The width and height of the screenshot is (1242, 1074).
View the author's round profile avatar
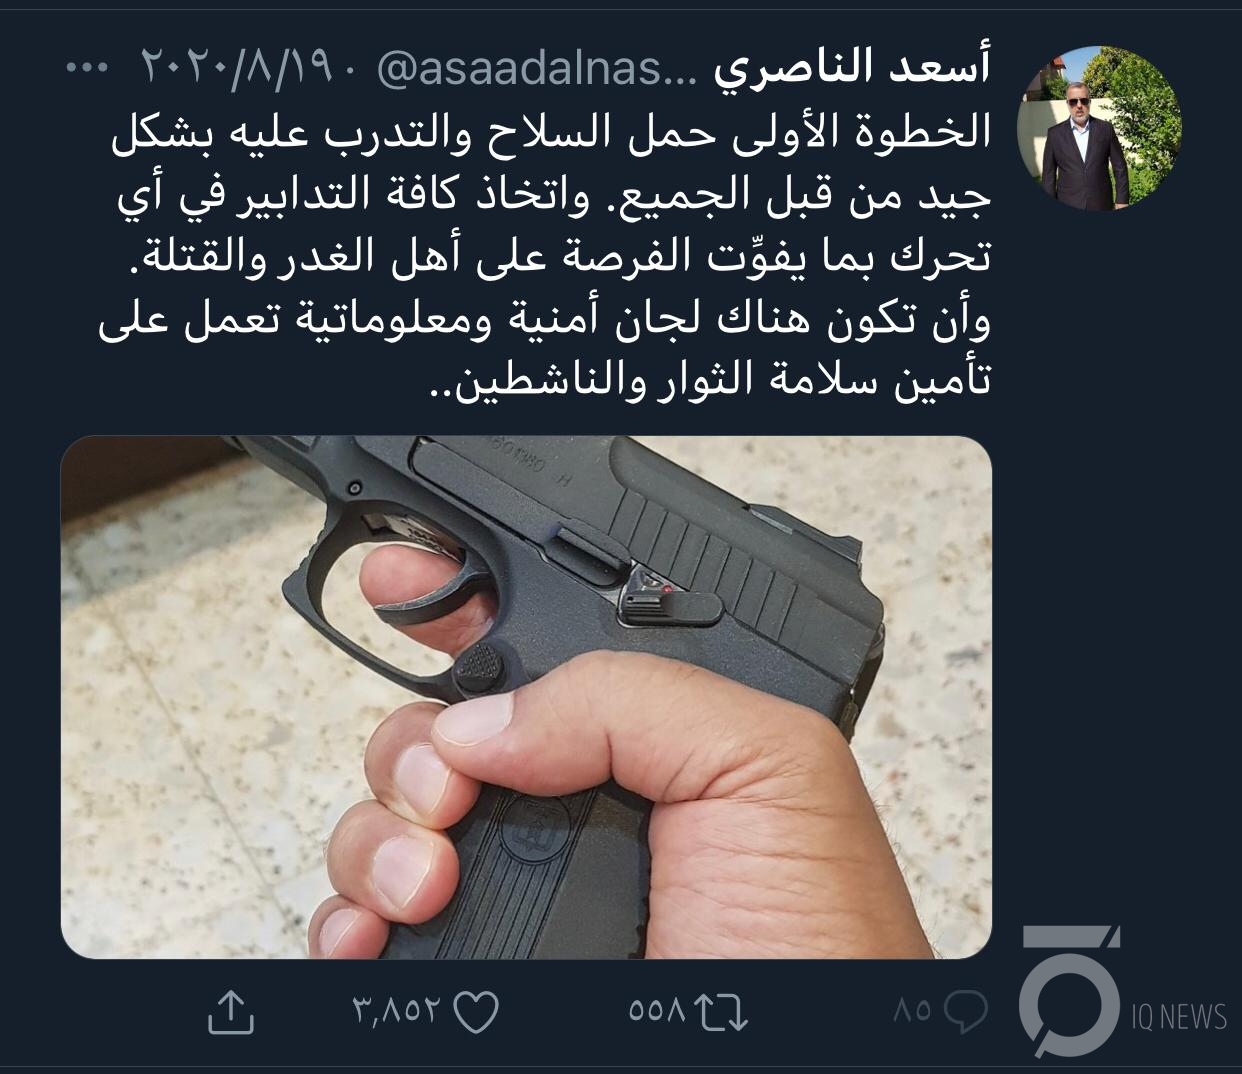coord(1099,128)
